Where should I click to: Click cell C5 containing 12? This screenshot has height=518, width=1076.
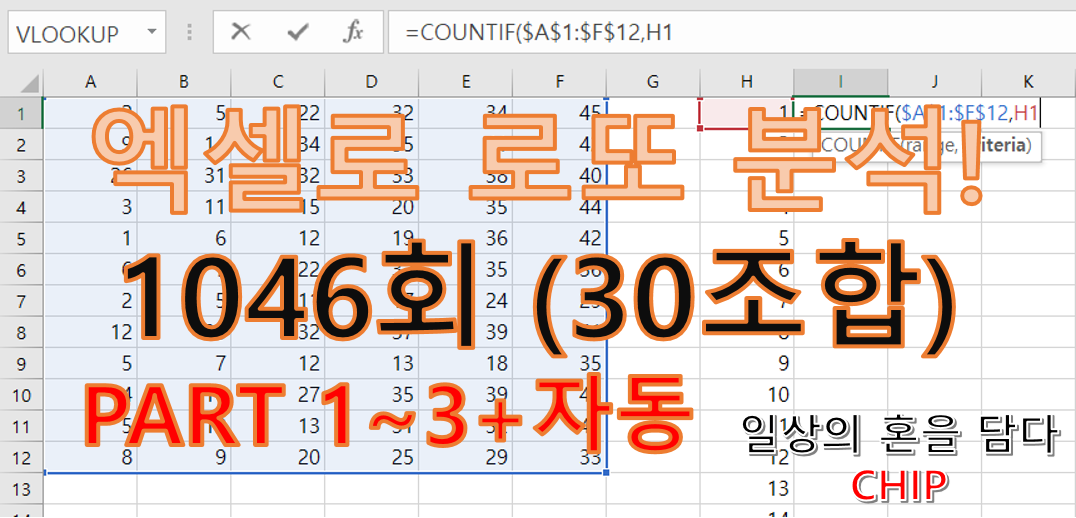tap(278, 239)
